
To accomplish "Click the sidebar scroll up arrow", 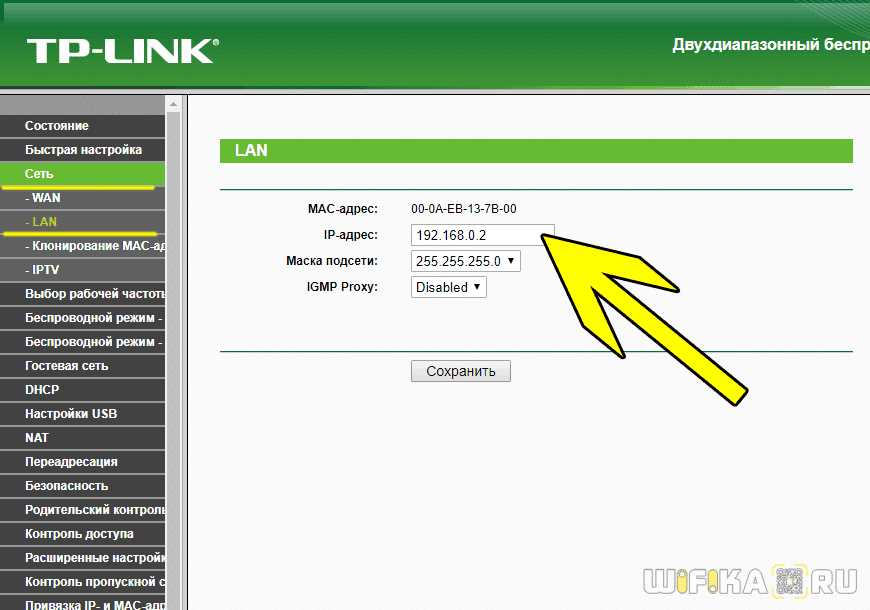I will tap(173, 104).
